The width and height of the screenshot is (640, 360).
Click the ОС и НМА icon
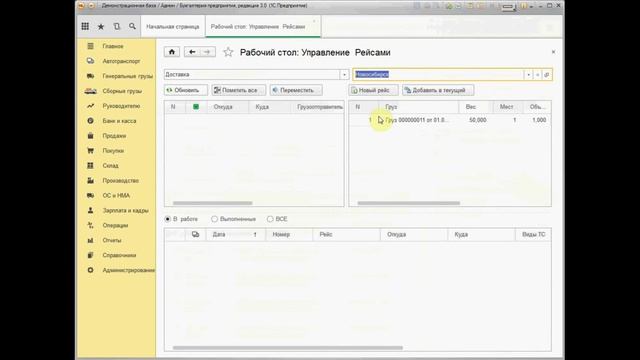click(x=91, y=196)
